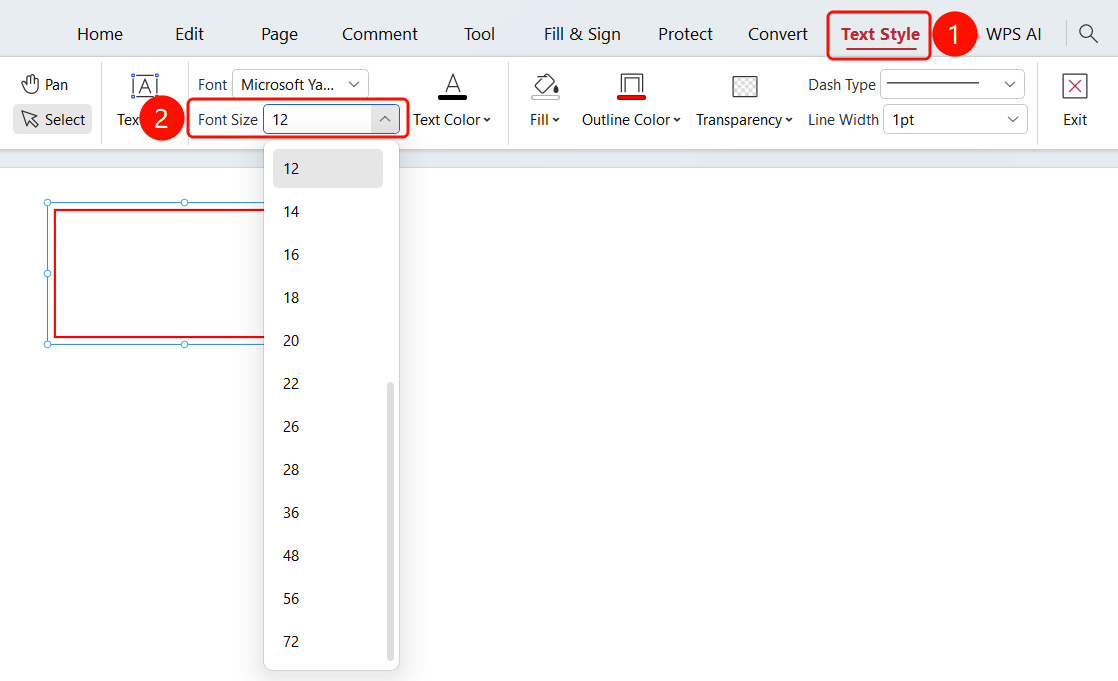Screen dimensions: 1118x681
Task: Click the font size list scrollbar
Action: click(390, 521)
